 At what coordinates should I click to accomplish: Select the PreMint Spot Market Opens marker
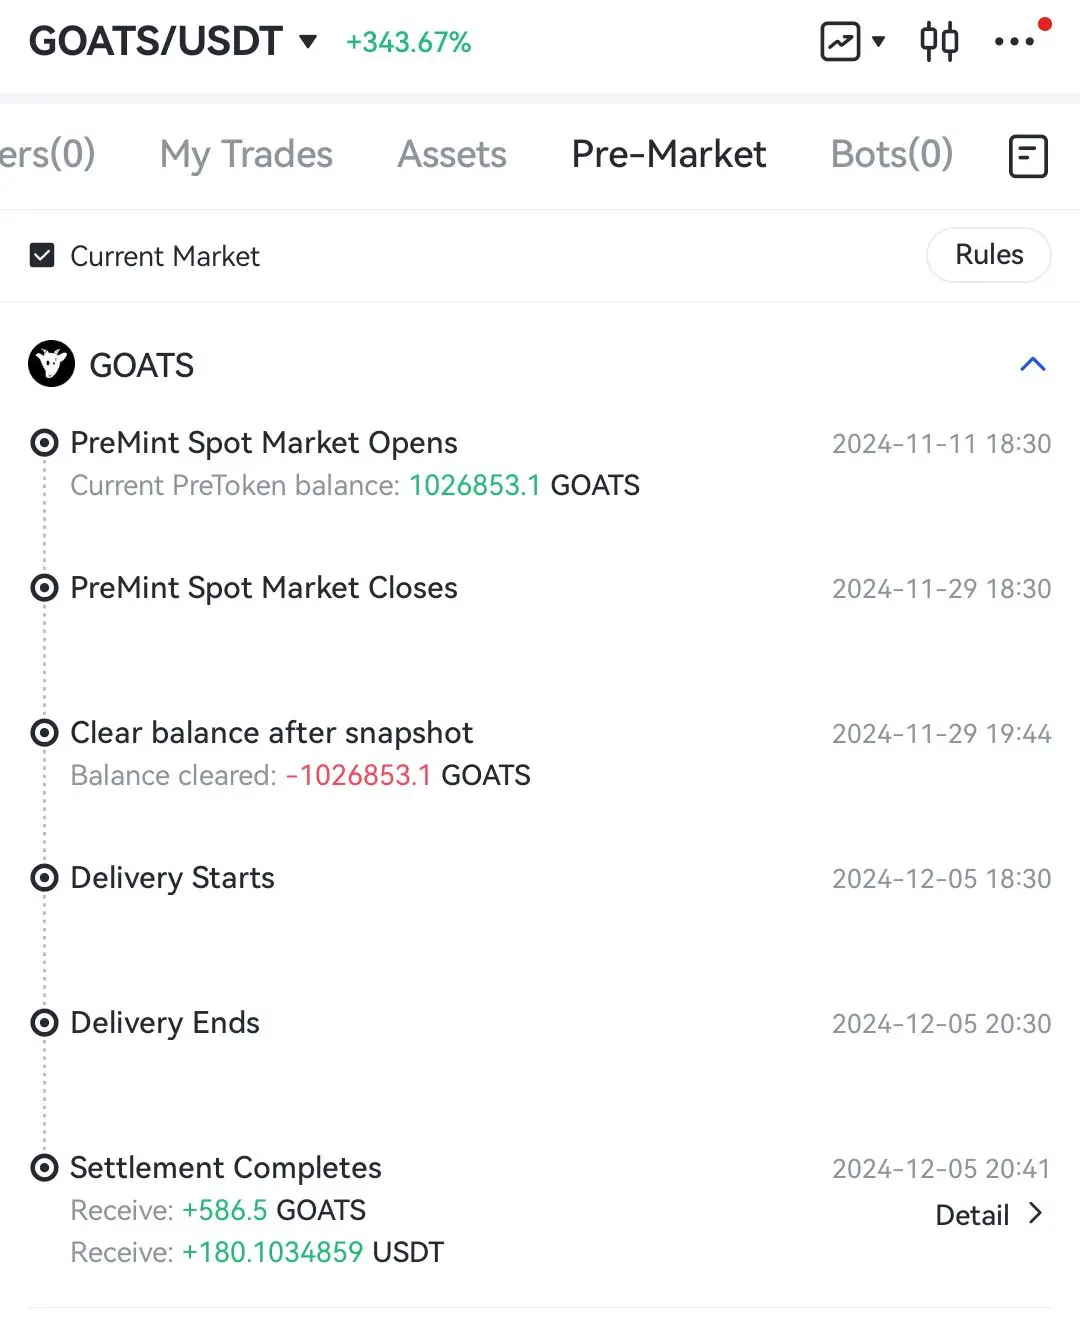[44, 442]
